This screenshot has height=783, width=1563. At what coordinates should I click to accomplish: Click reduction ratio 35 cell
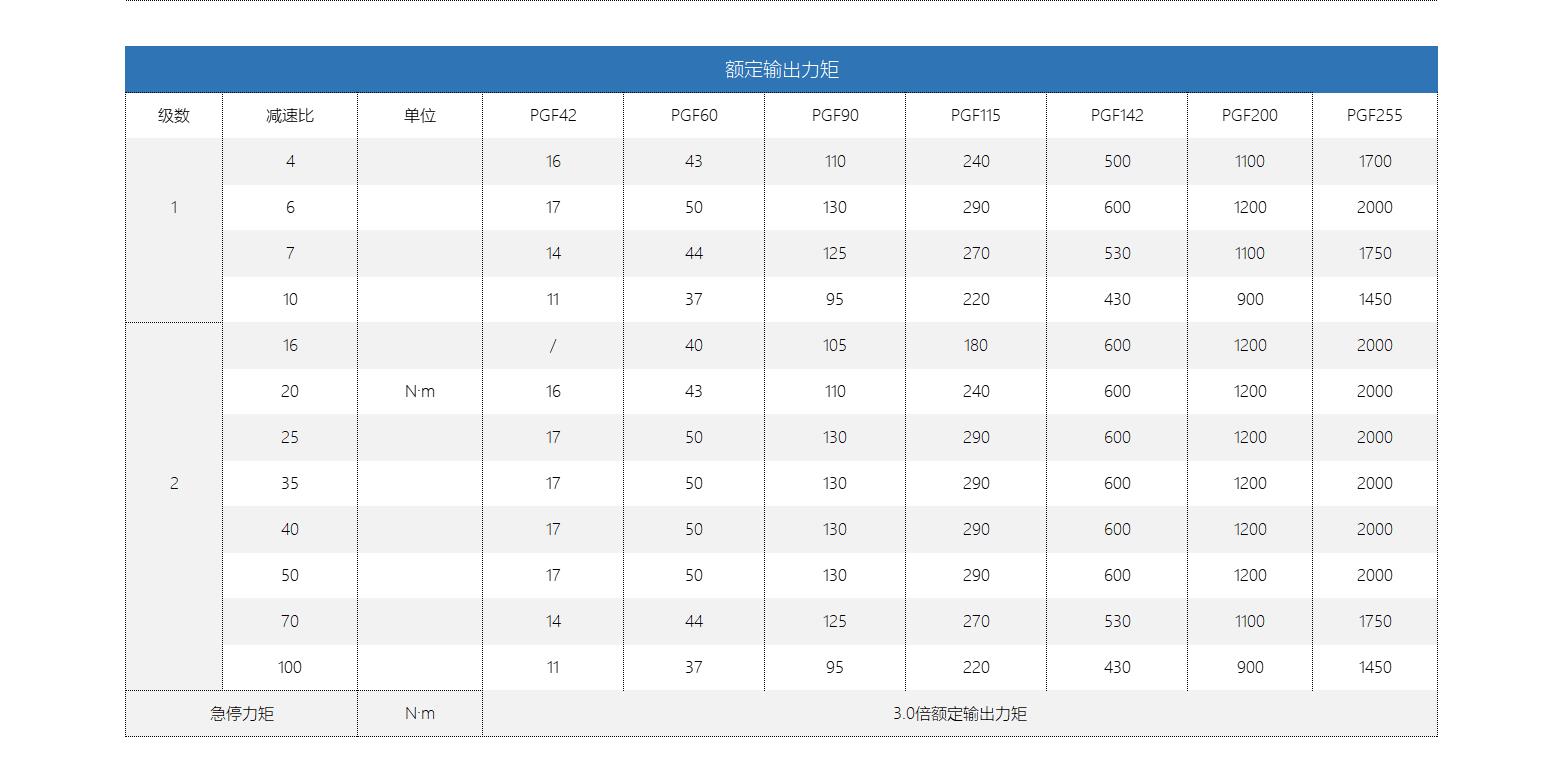coord(290,483)
